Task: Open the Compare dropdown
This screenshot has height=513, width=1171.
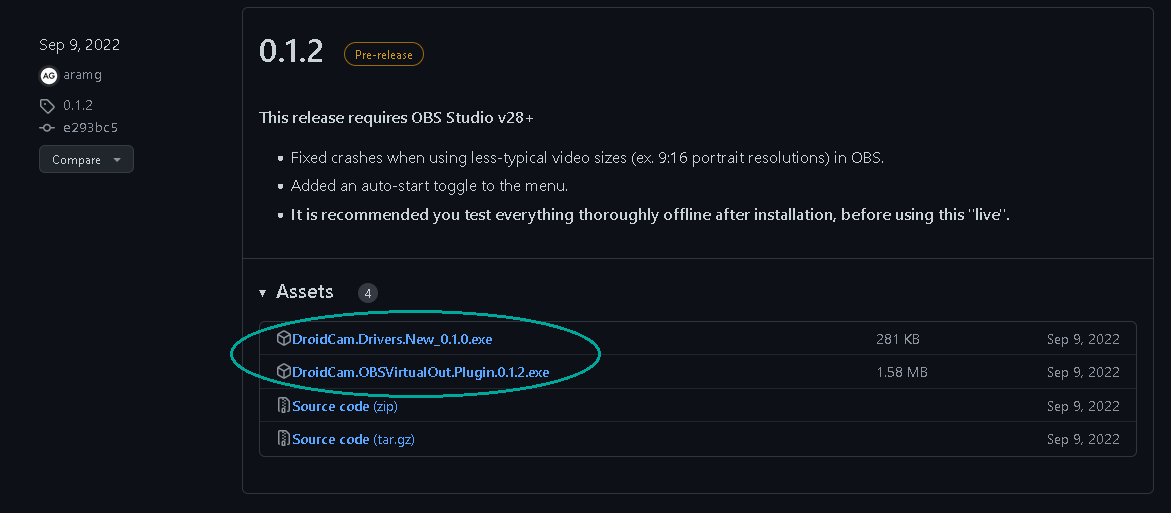Action: (86, 160)
